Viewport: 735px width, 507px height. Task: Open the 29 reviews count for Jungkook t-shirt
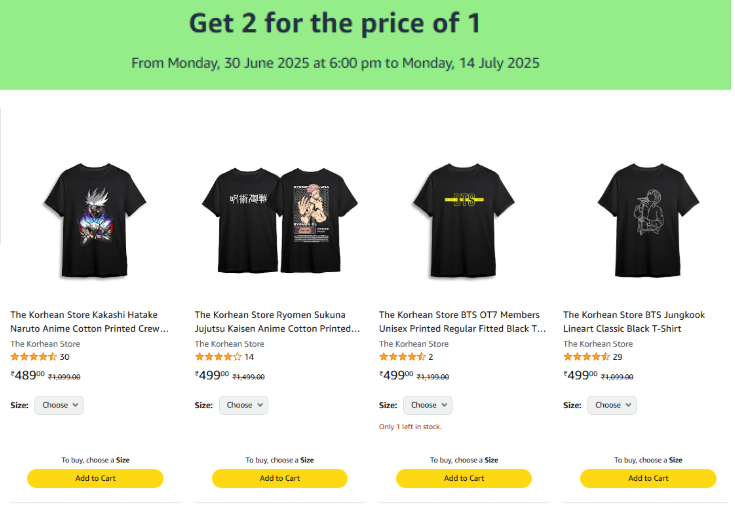pos(618,357)
